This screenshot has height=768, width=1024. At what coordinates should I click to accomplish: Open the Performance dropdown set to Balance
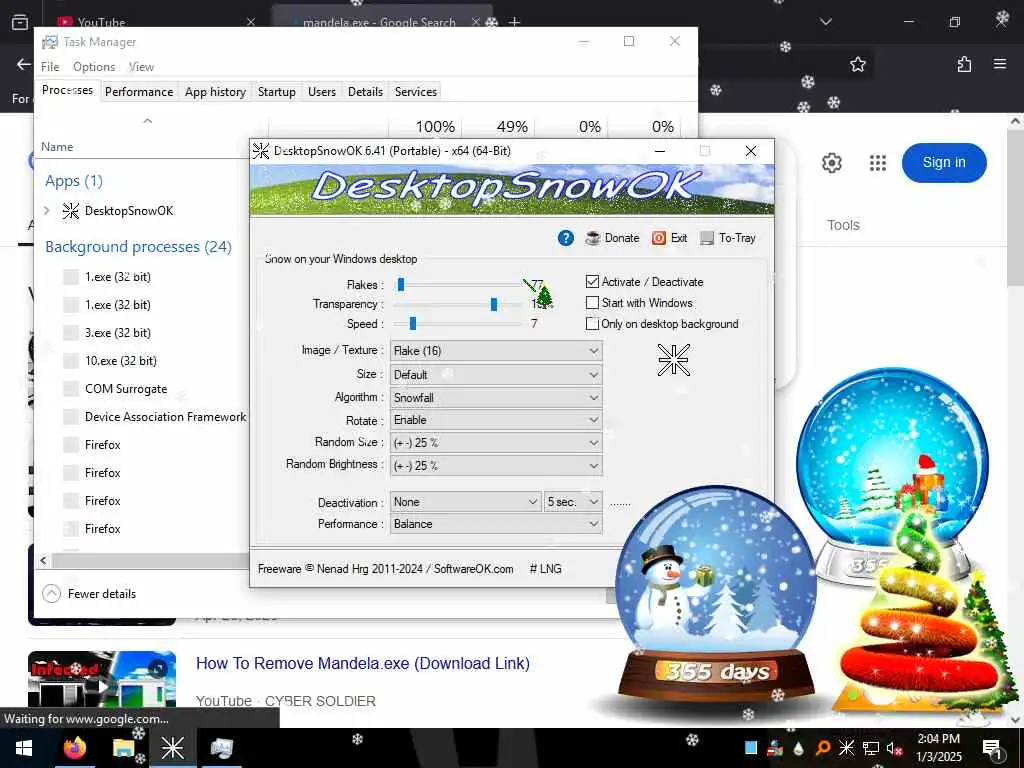coord(496,524)
